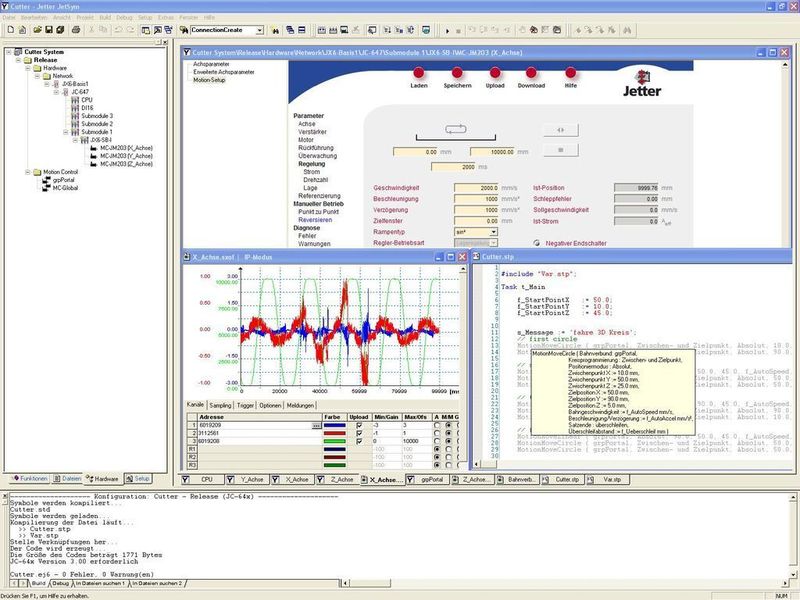The width and height of the screenshot is (800, 600).
Task: Click the red Download circle icon
Action: pos(531,73)
